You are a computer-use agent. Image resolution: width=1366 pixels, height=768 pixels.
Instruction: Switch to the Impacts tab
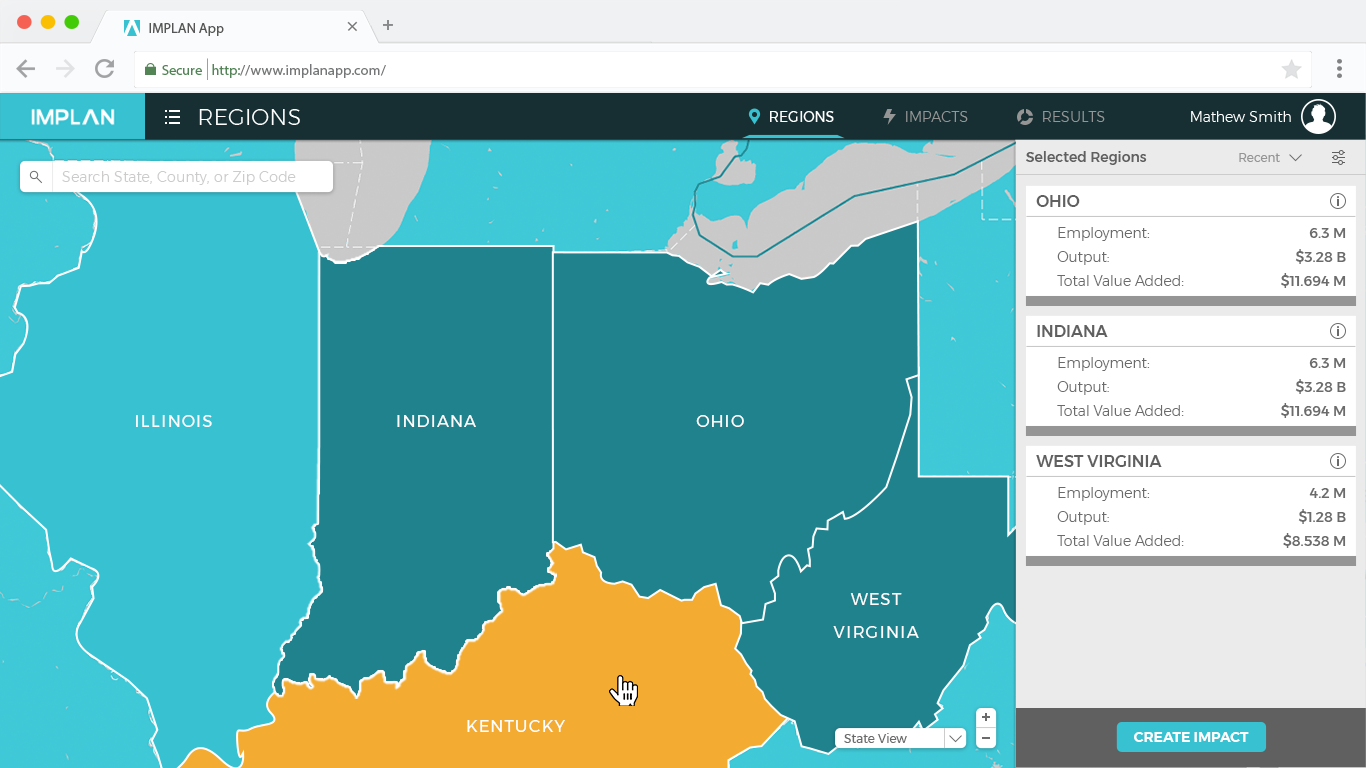tap(925, 117)
